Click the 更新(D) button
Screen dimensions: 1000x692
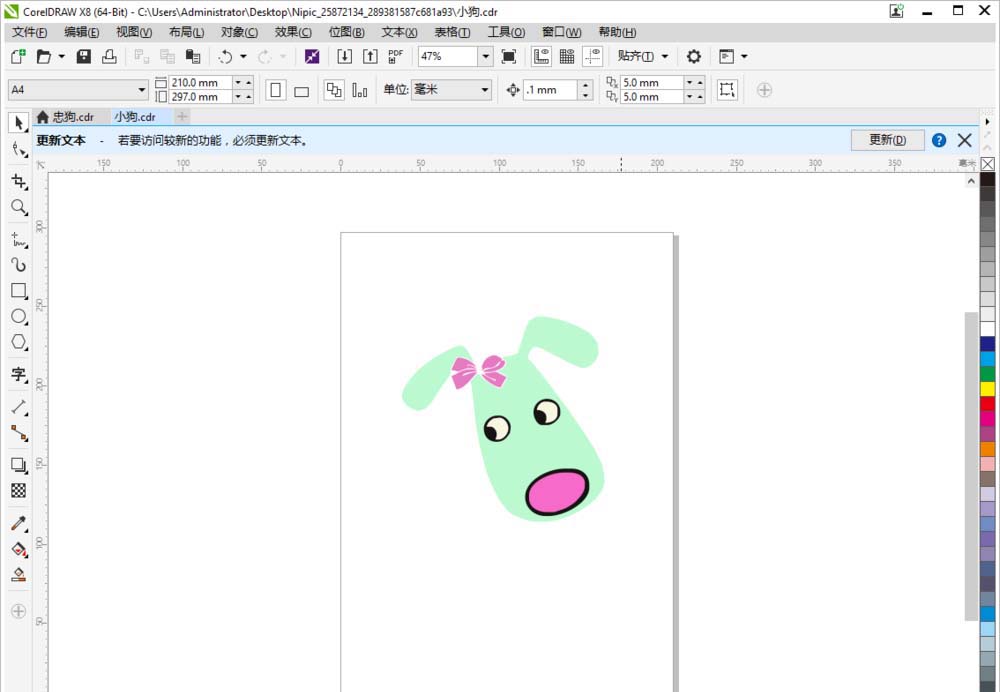(x=887, y=140)
